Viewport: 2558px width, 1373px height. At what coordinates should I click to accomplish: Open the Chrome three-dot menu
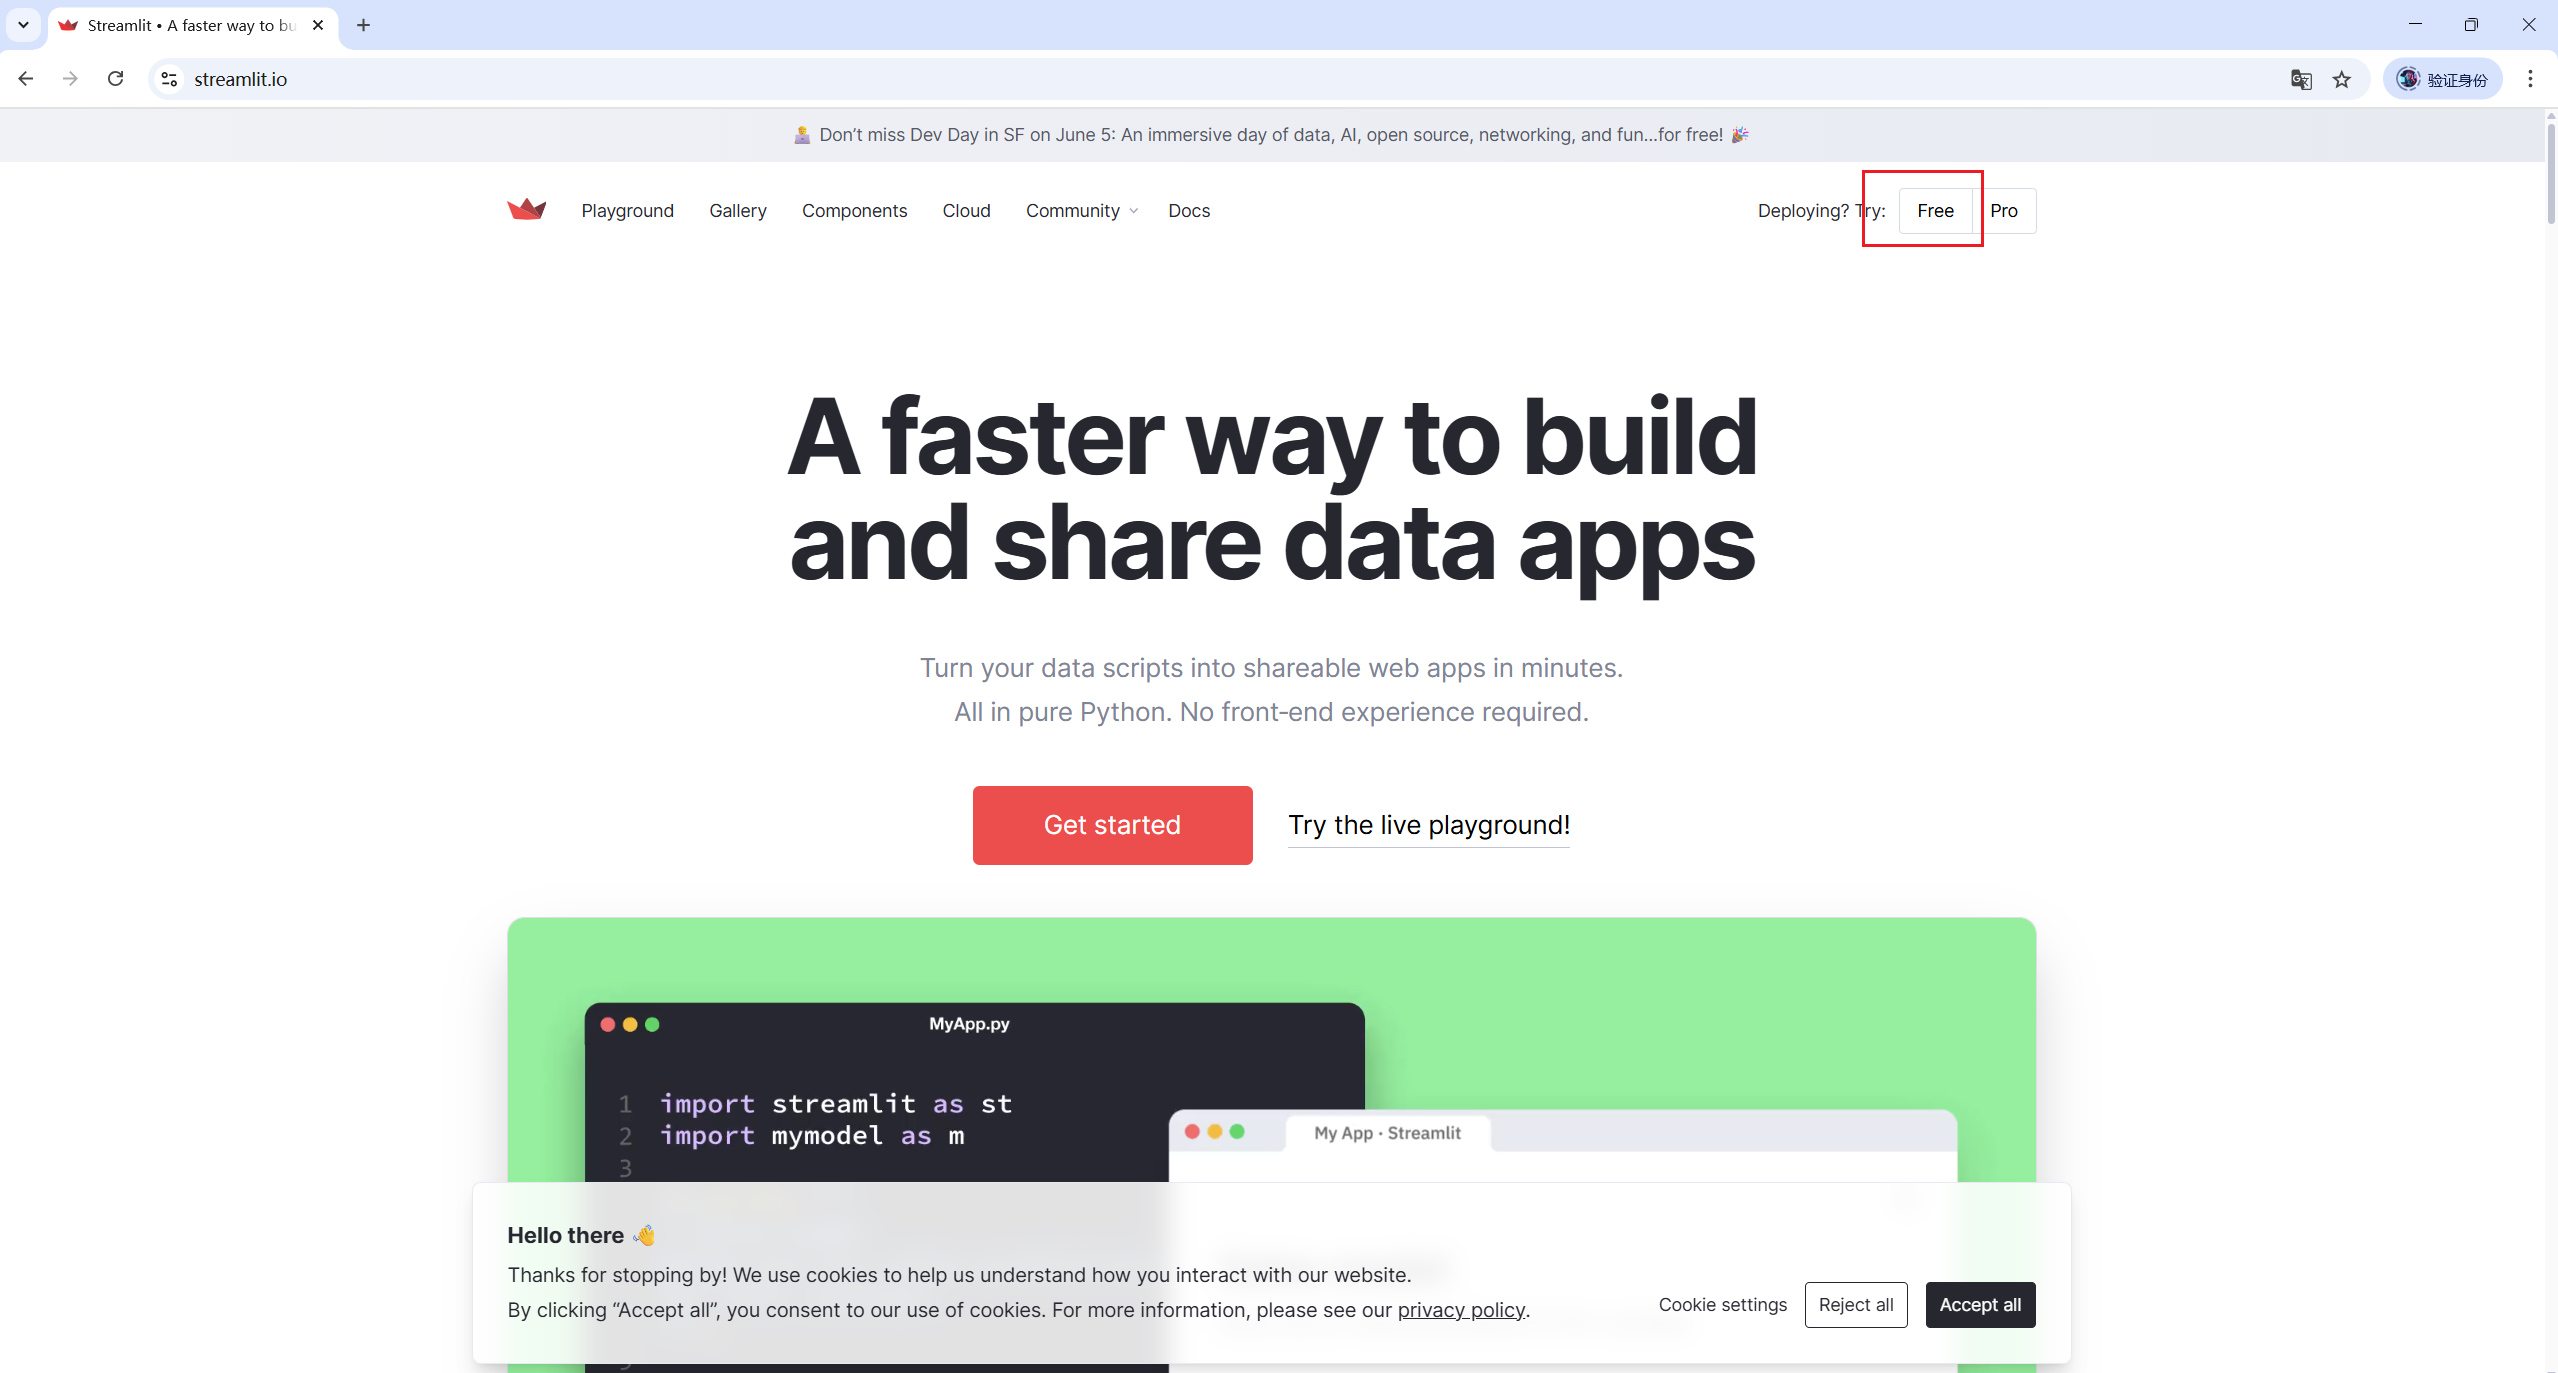[2530, 79]
